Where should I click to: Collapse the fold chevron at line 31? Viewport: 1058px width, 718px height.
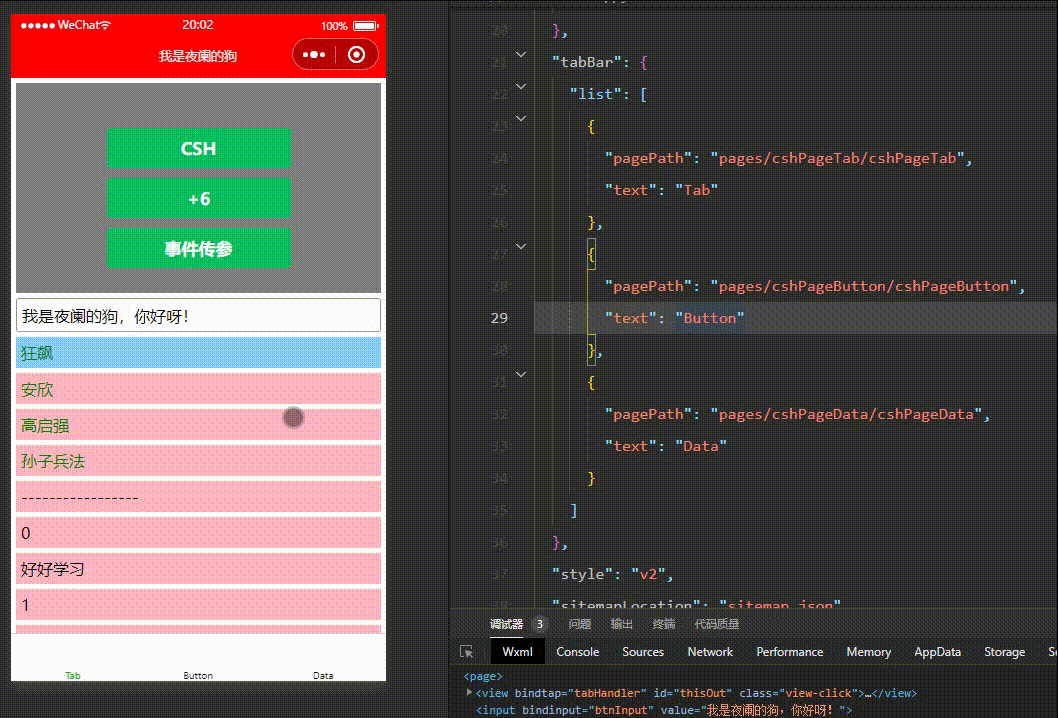click(521, 374)
